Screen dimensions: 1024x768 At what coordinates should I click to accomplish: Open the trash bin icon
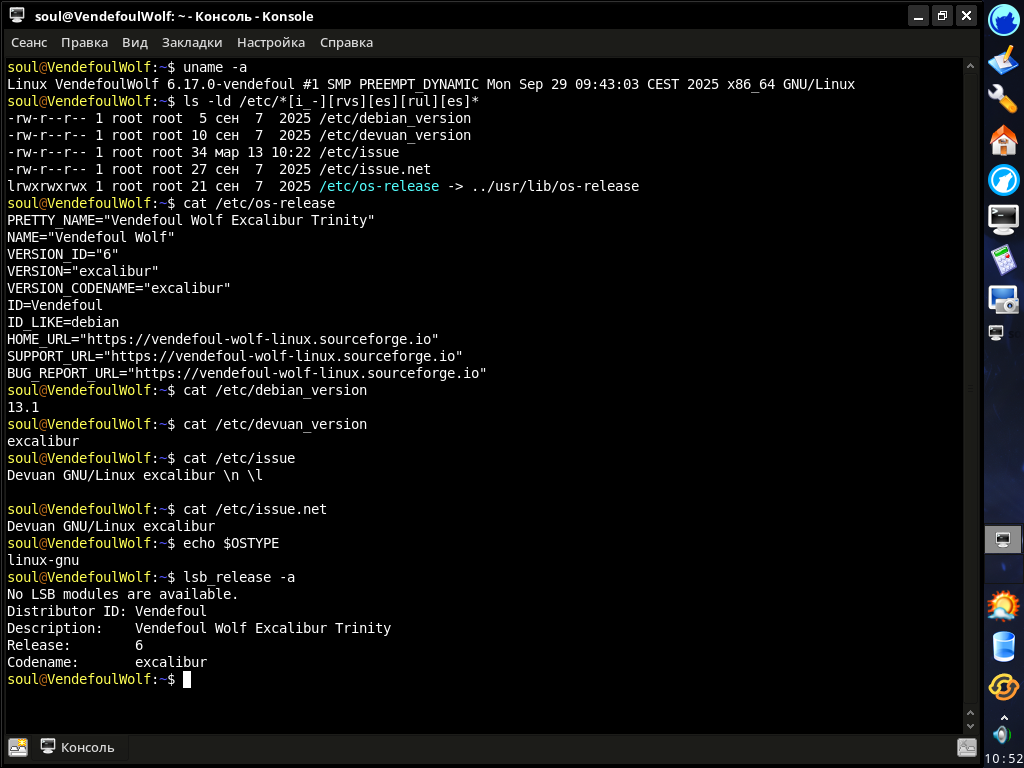(x=1003, y=647)
